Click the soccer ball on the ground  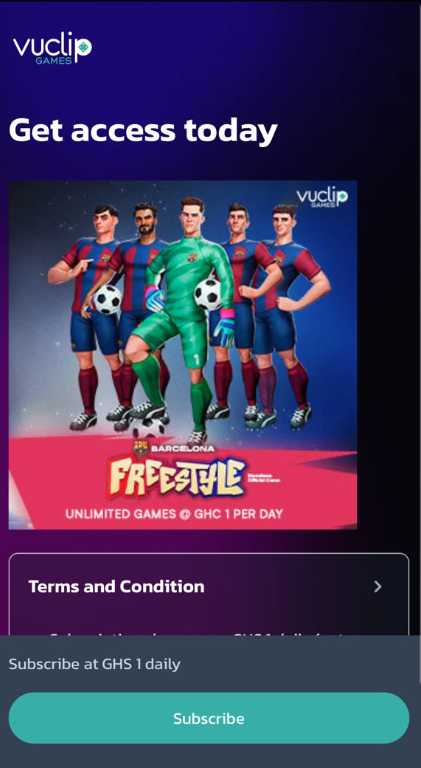pyautogui.click(x=148, y=428)
